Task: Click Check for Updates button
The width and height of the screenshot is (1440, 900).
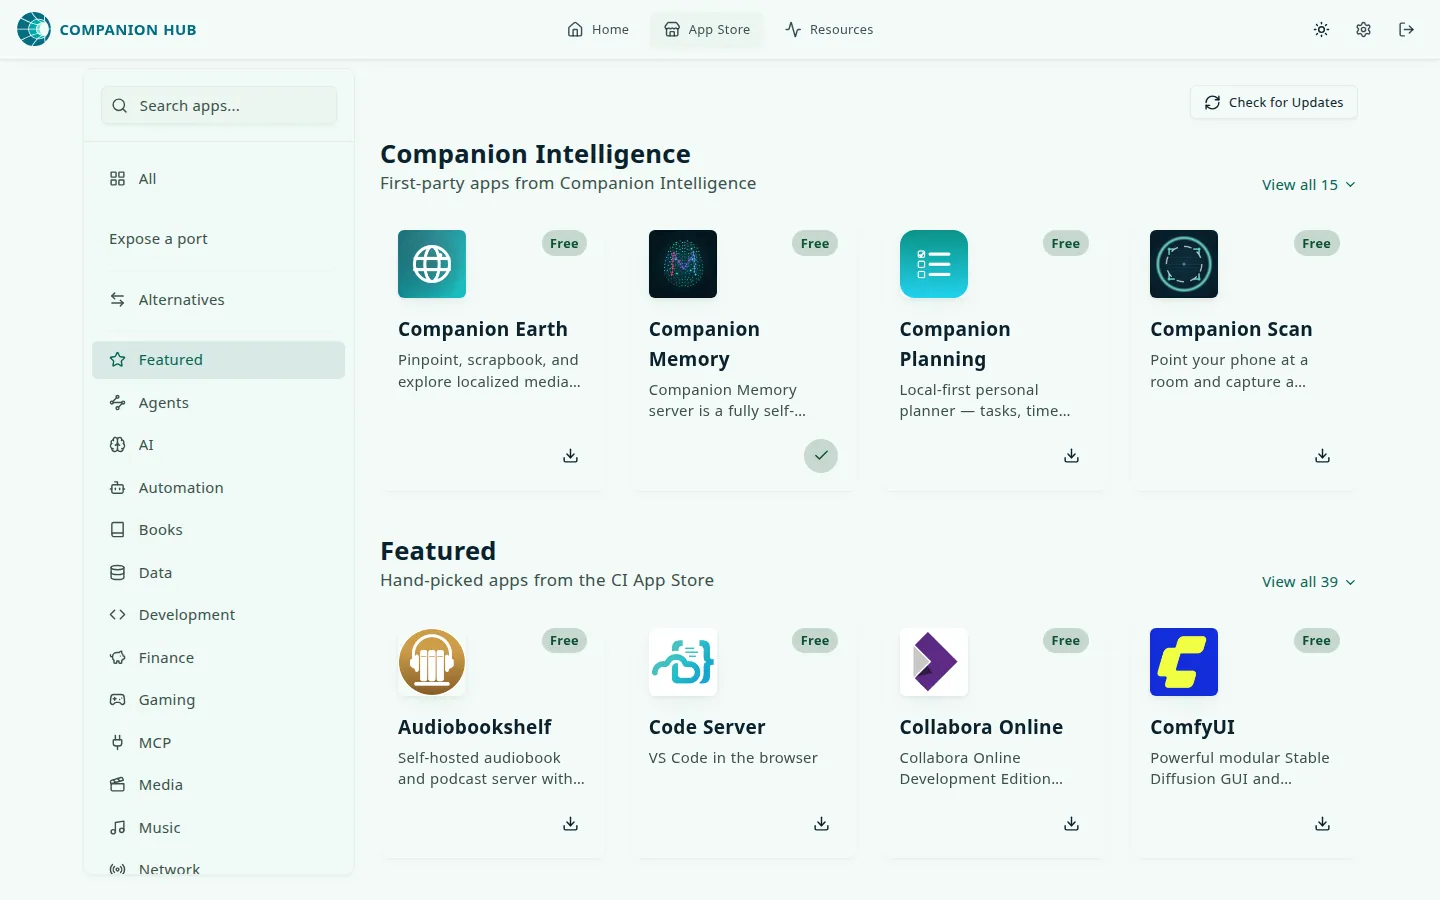Action: (1274, 102)
